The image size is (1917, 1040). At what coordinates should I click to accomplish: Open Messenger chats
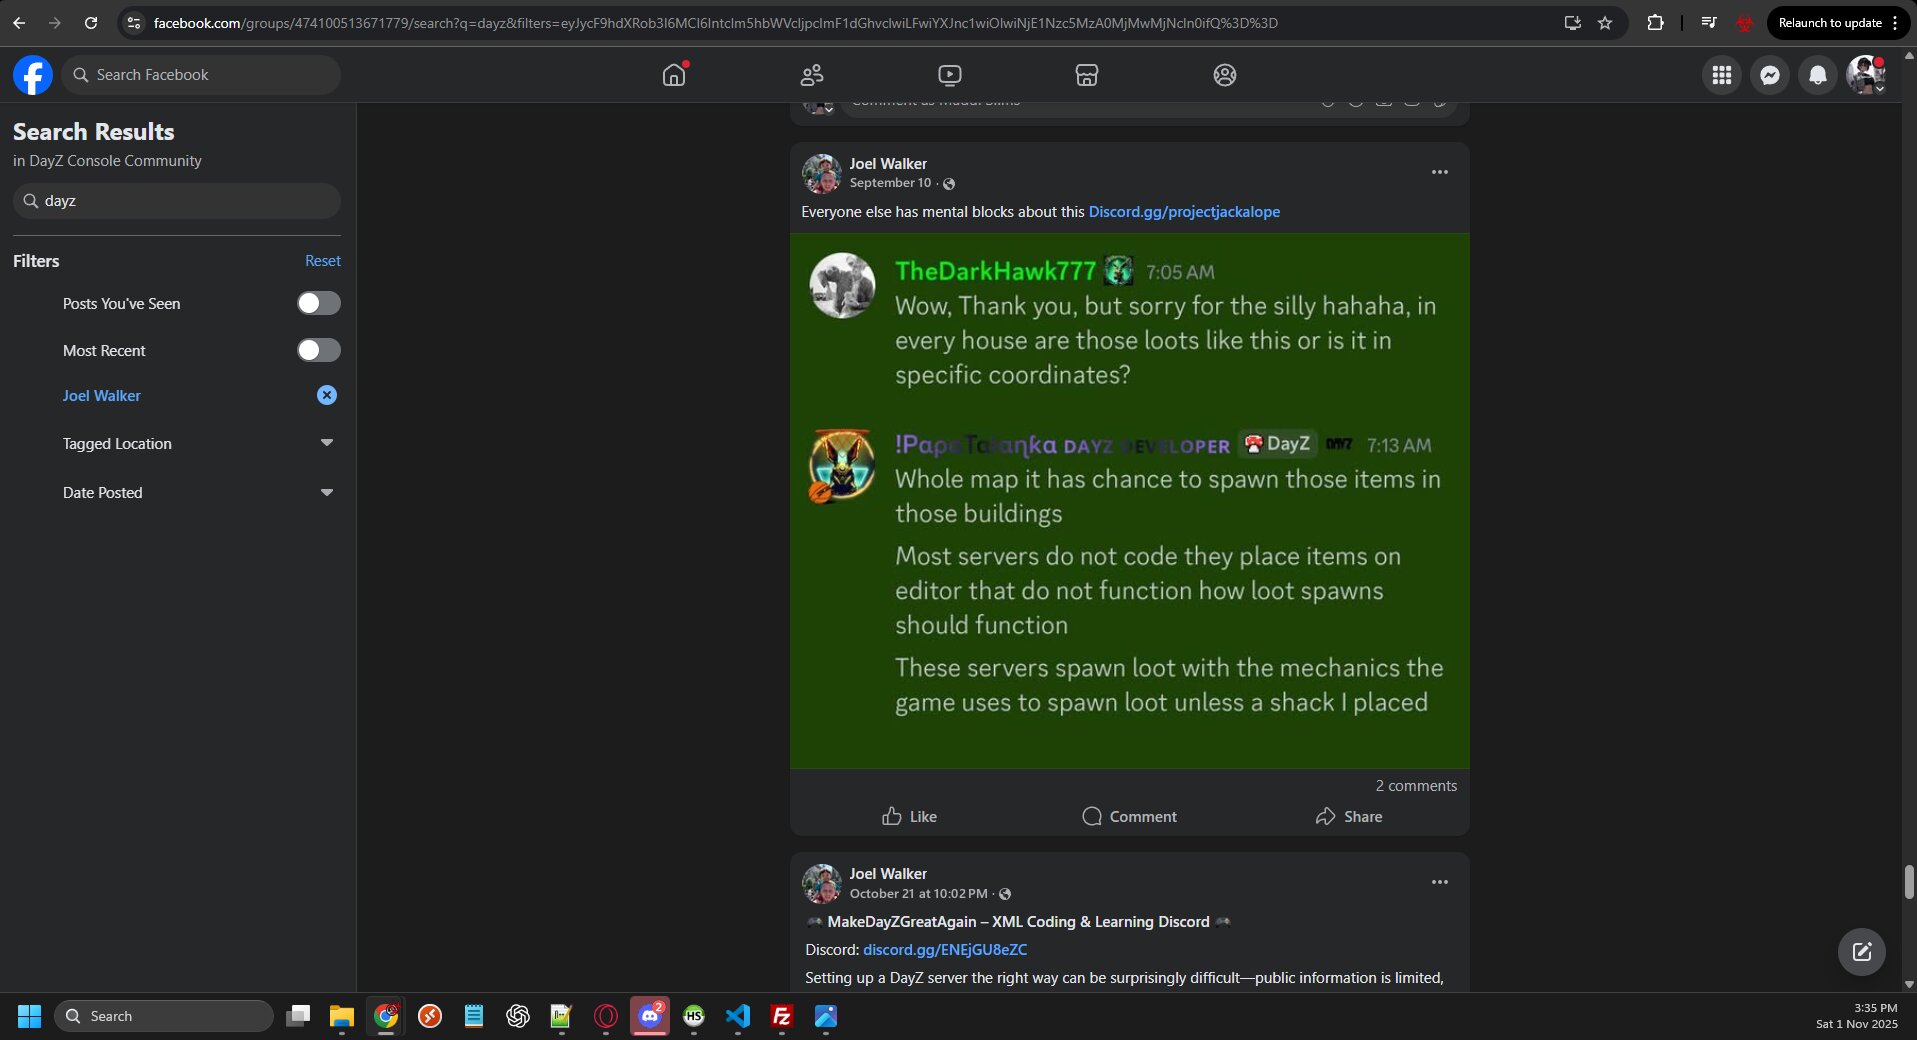[1770, 75]
